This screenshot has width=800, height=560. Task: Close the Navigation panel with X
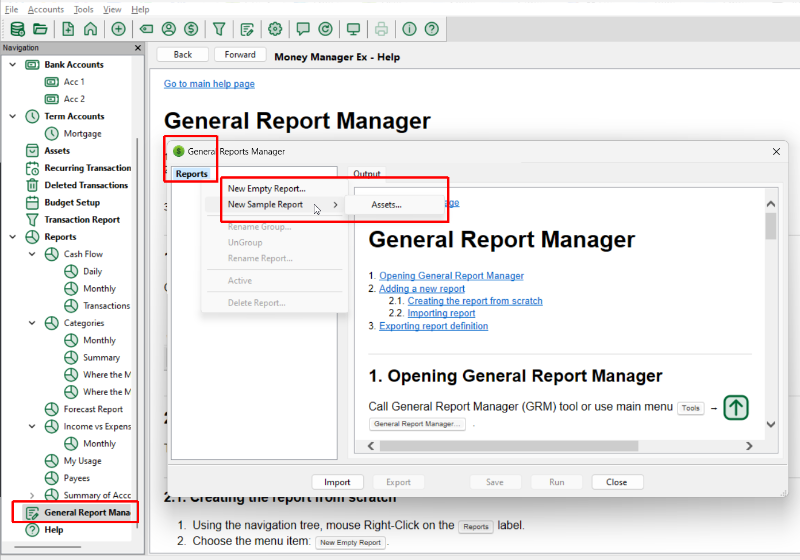coord(138,47)
